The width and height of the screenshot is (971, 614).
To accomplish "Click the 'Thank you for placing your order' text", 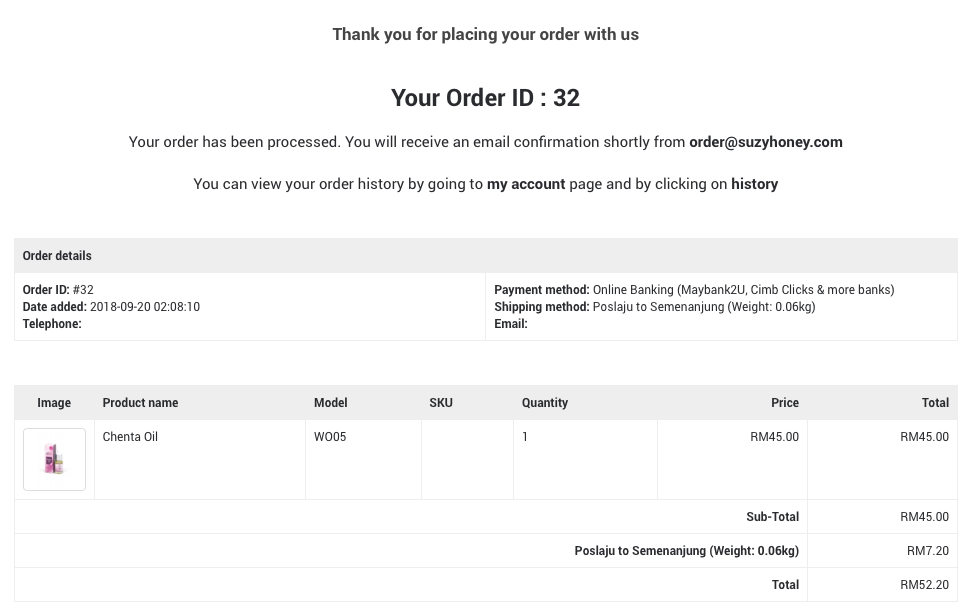I will click(486, 34).
